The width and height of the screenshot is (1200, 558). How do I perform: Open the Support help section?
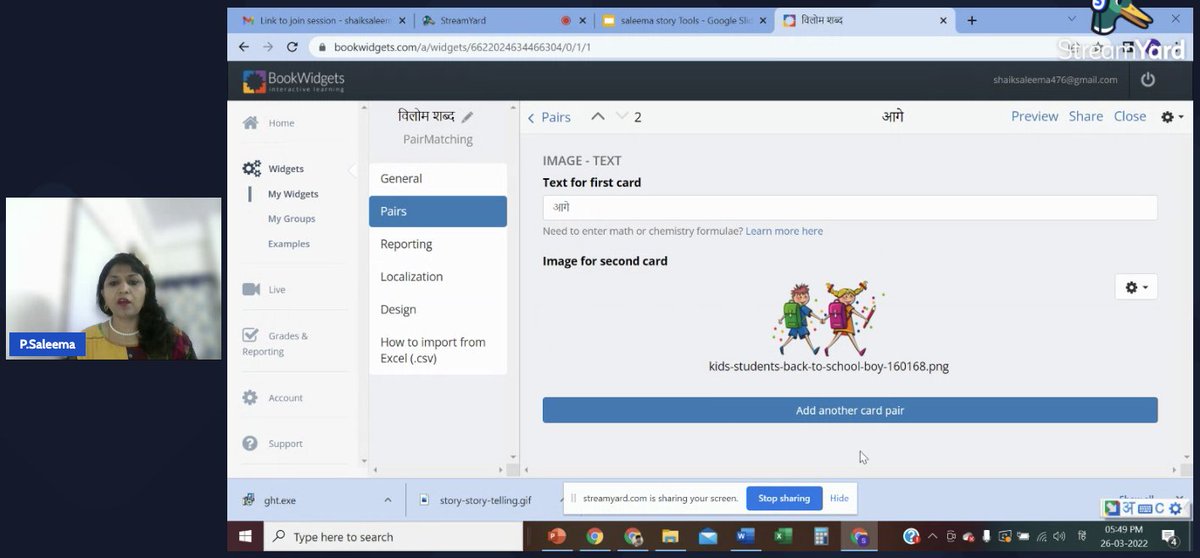(x=273, y=443)
